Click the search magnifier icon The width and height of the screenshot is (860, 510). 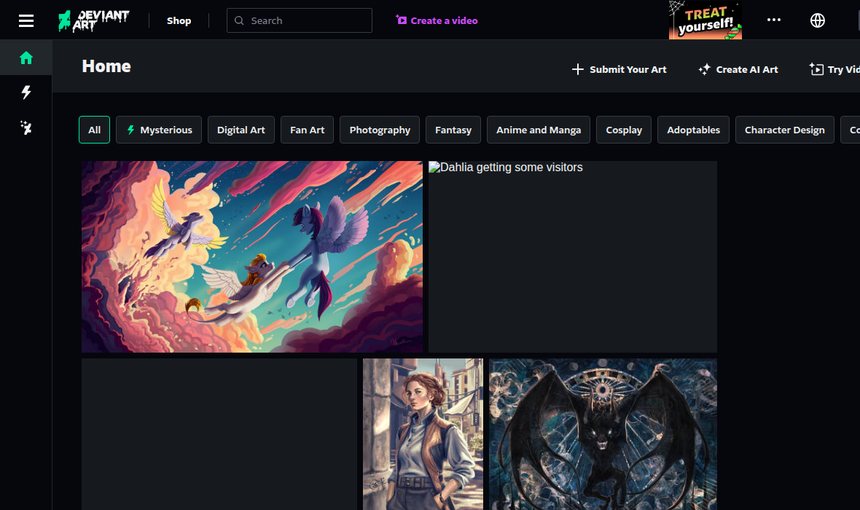point(239,20)
